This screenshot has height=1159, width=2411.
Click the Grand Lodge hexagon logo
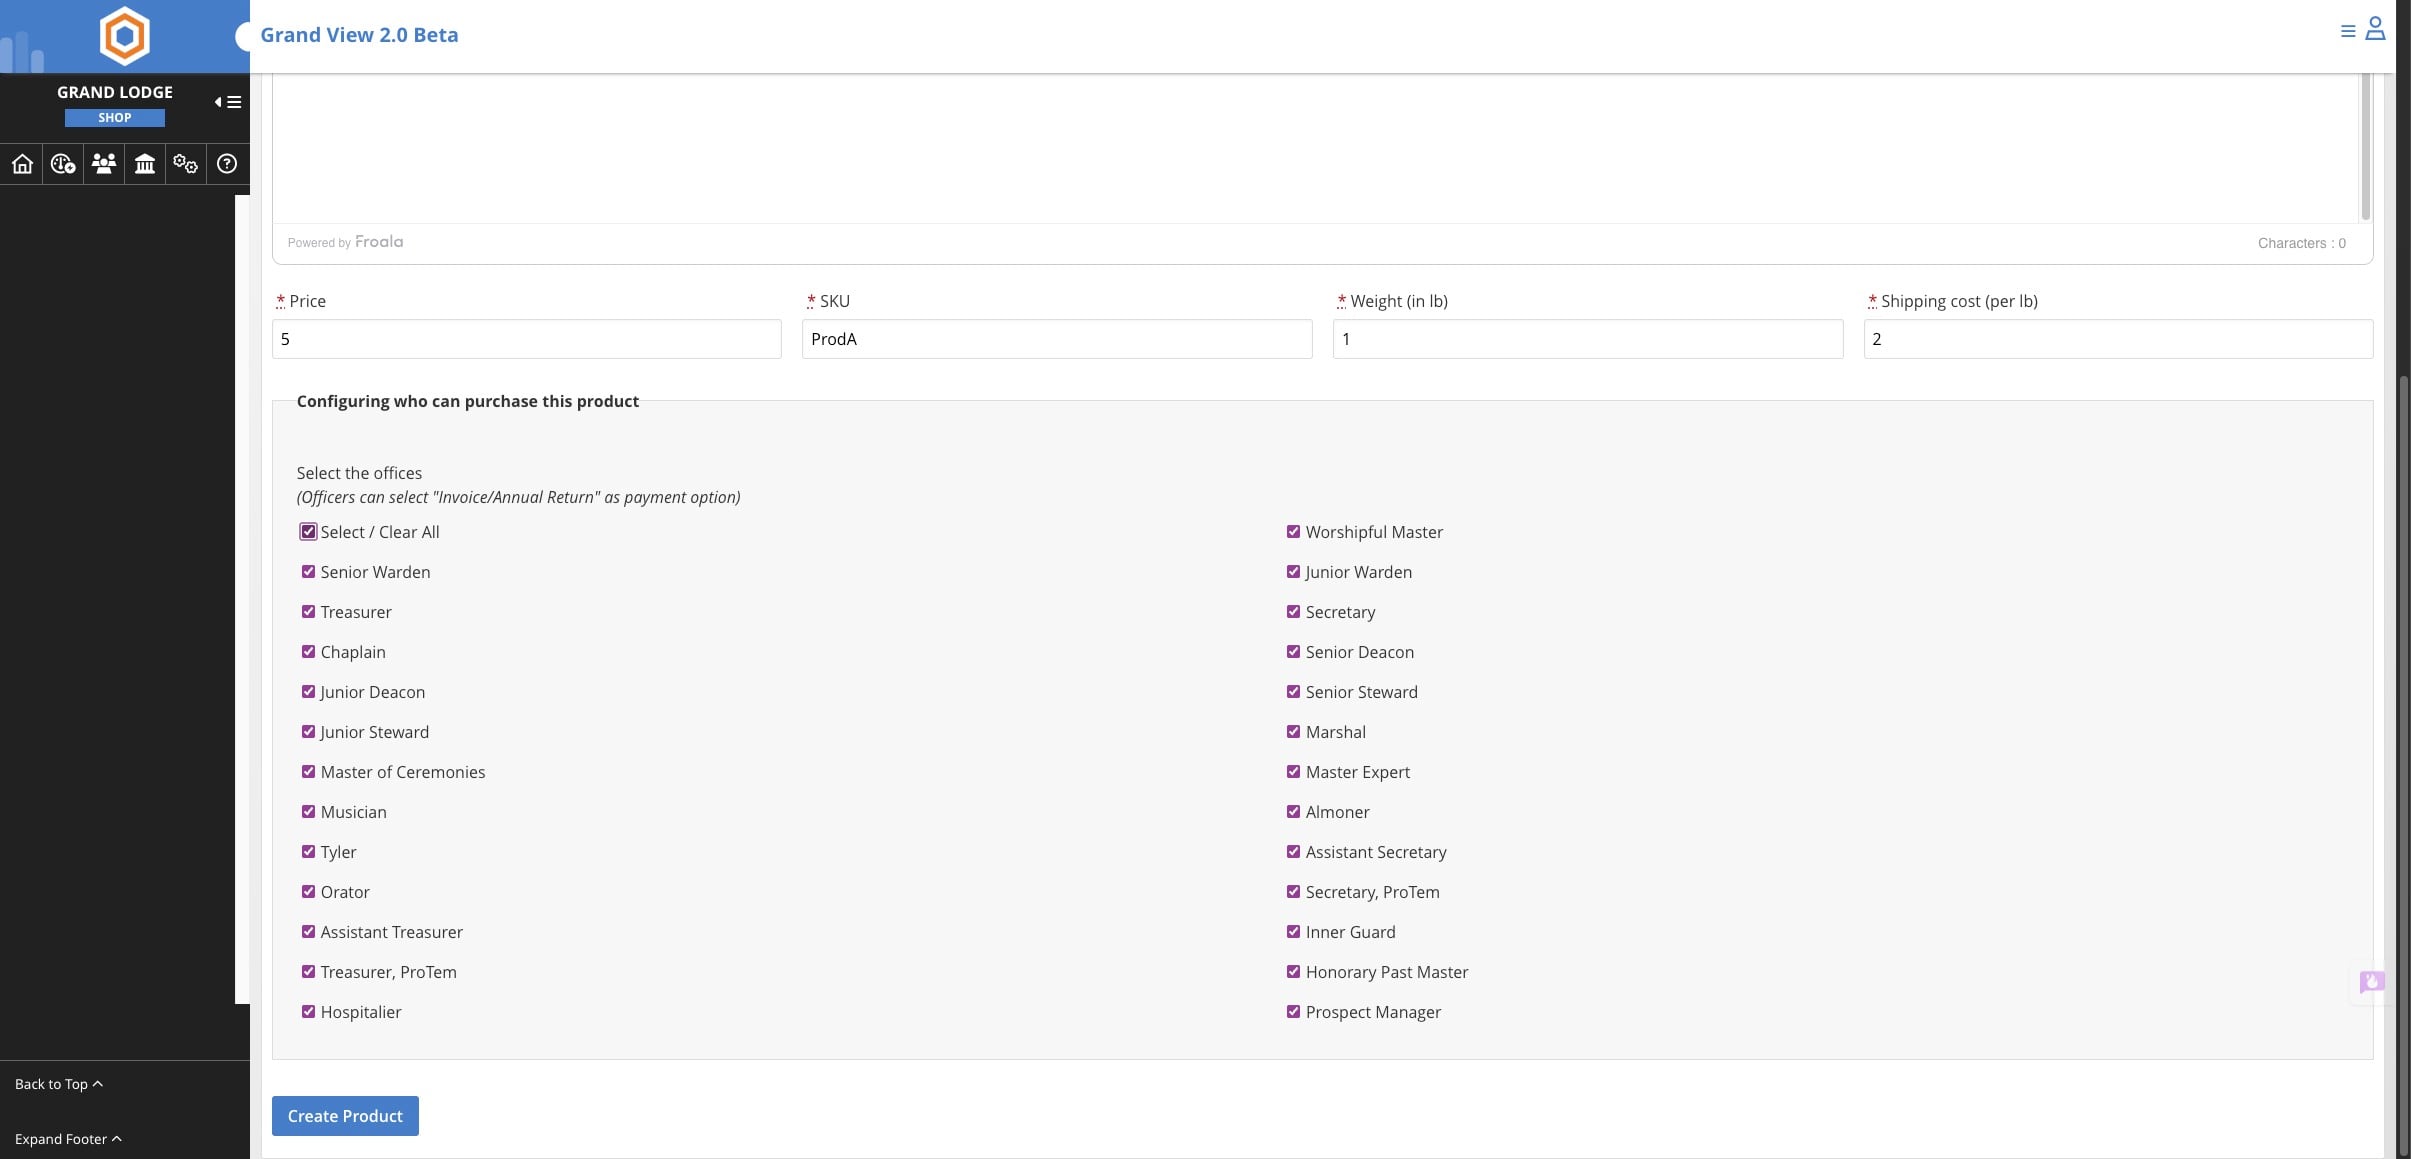(x=125, y=36)
